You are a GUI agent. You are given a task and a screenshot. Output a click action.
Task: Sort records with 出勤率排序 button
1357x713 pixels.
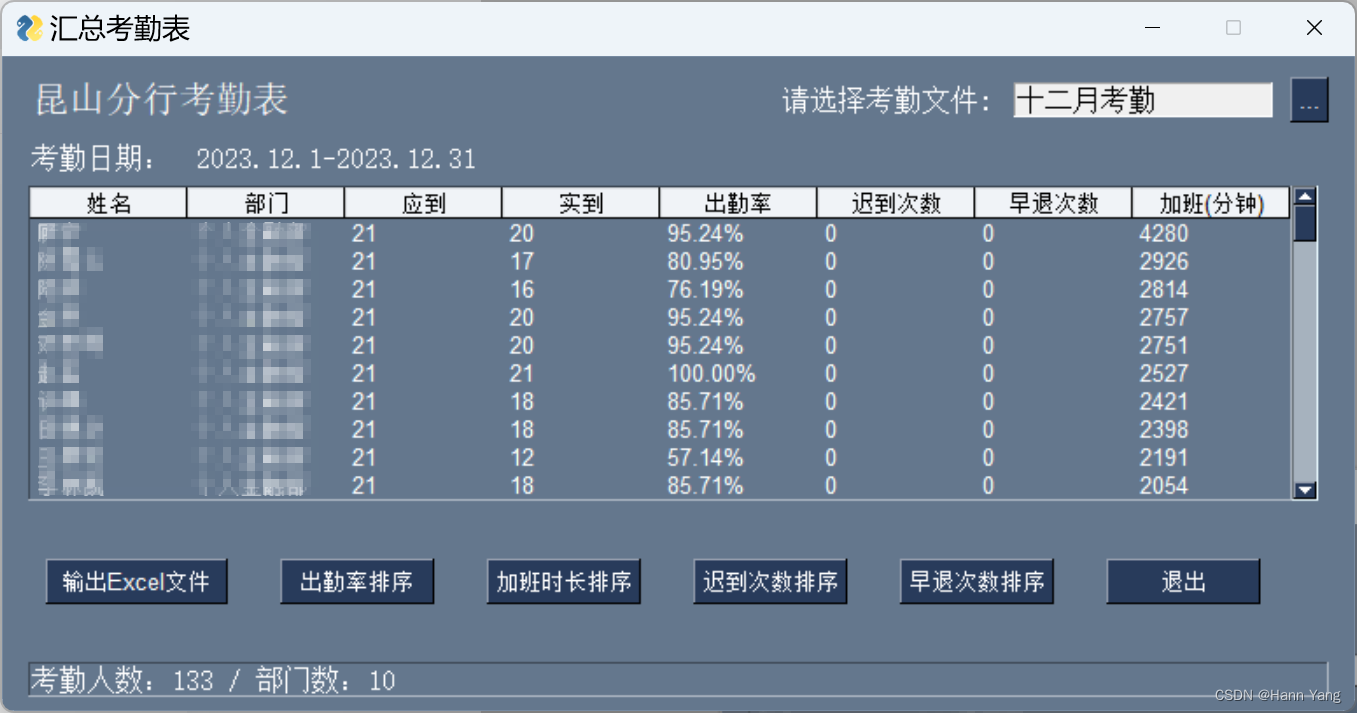pos(357,581)
